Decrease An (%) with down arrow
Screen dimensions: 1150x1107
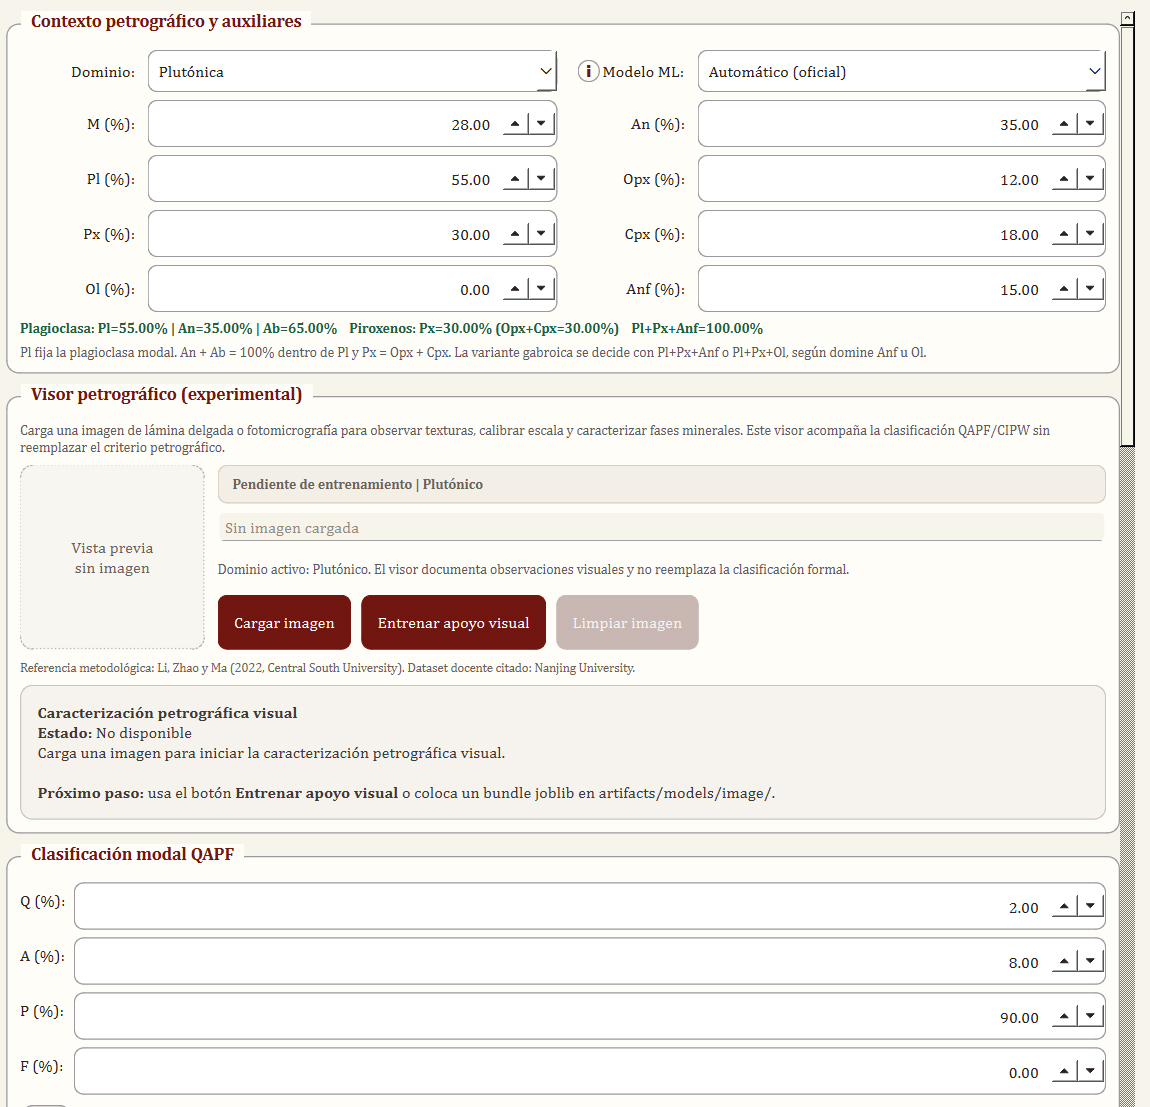pyautogui.click(x=1091, y=124)
